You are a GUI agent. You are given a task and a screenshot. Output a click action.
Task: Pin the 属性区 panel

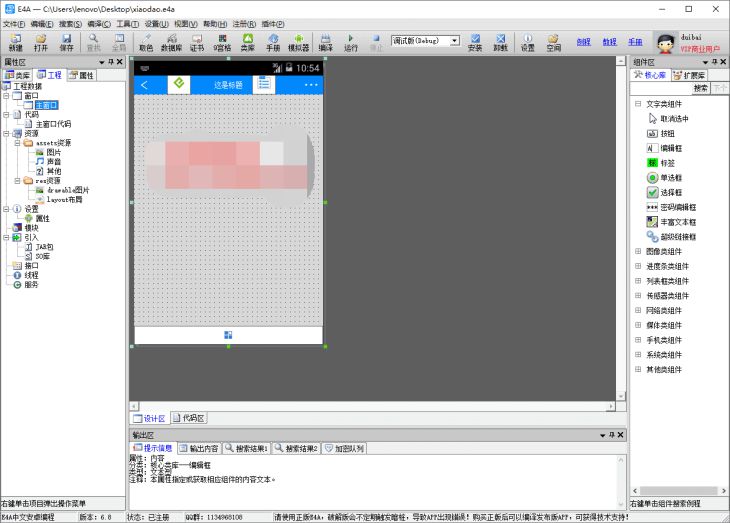(x=111, y=61)
